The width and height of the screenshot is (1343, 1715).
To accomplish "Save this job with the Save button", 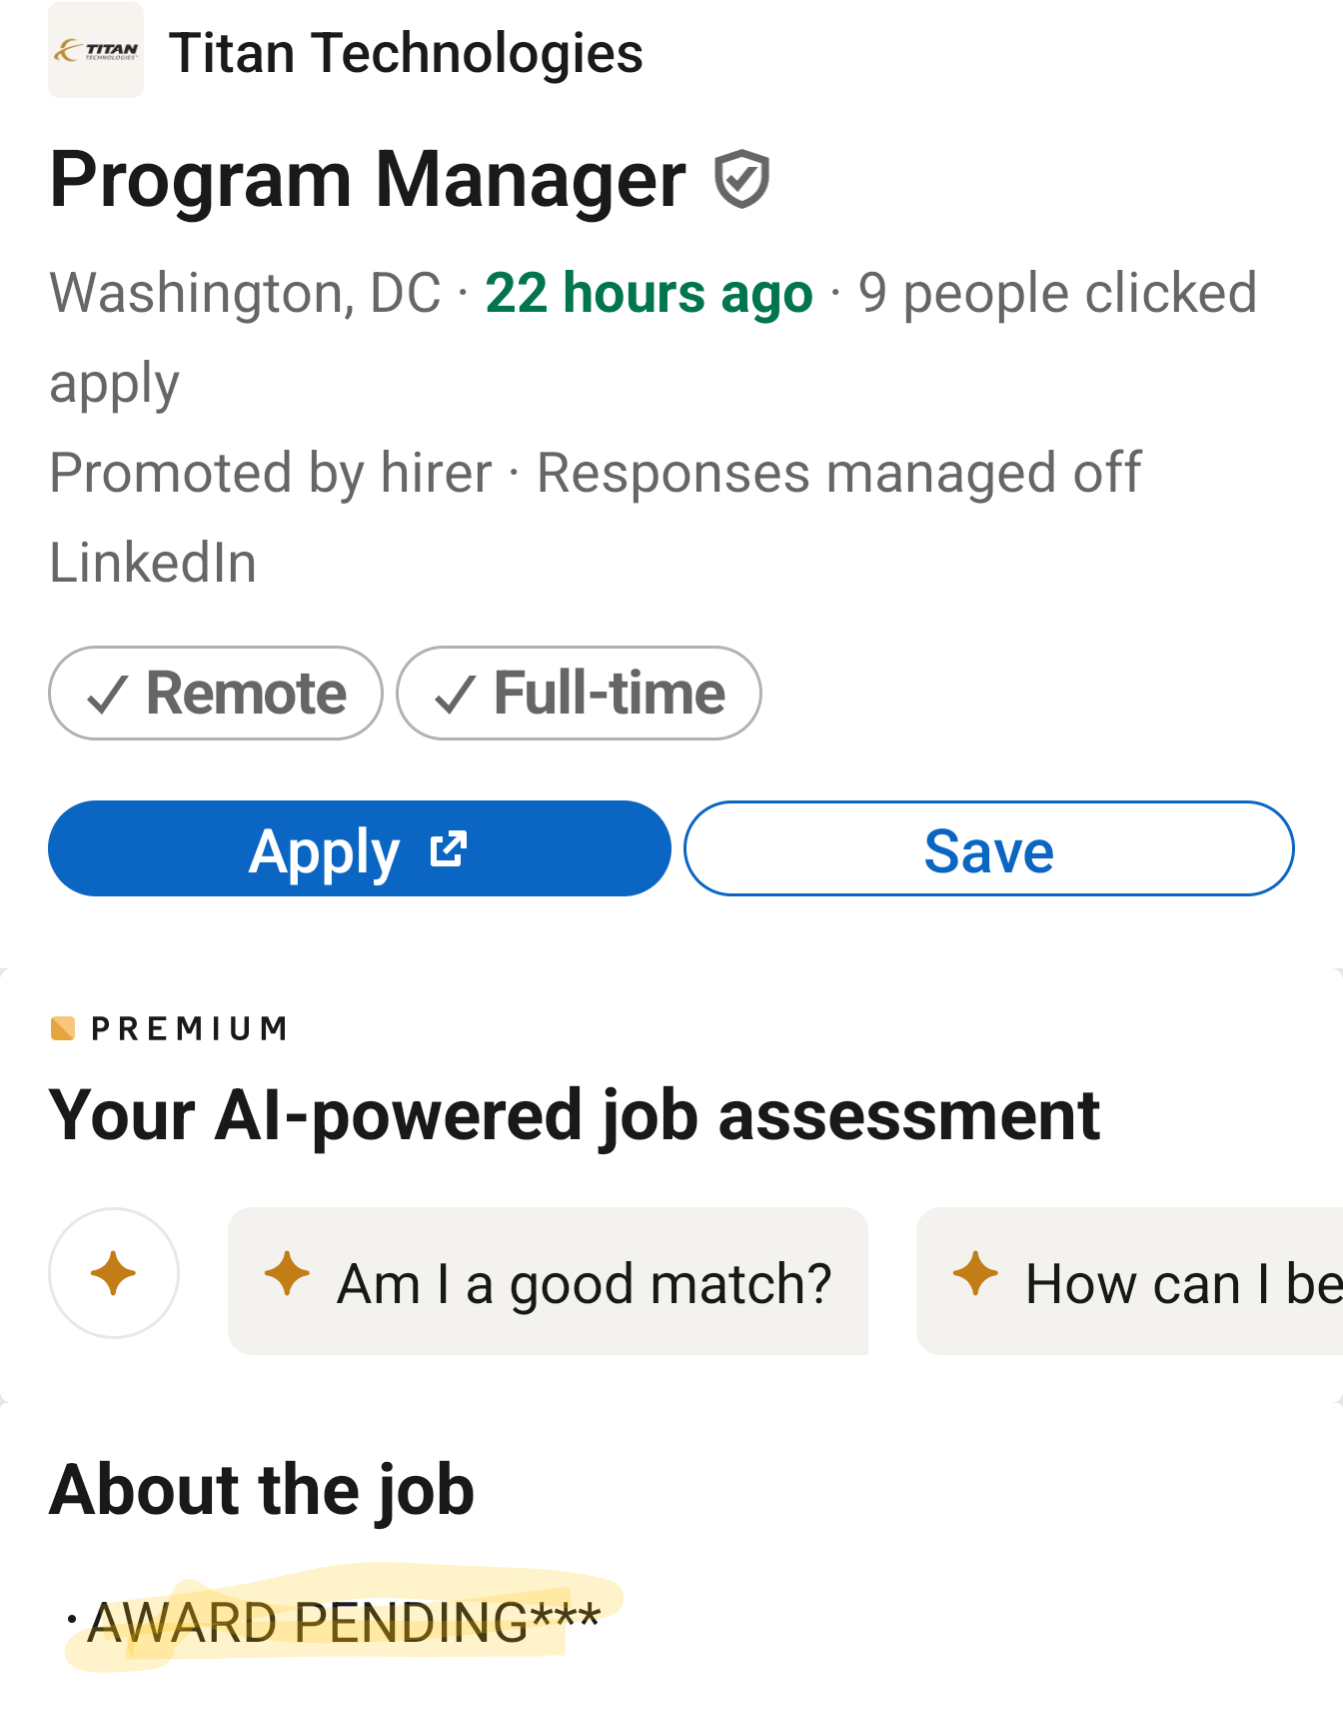I will [x=988, y=849].
